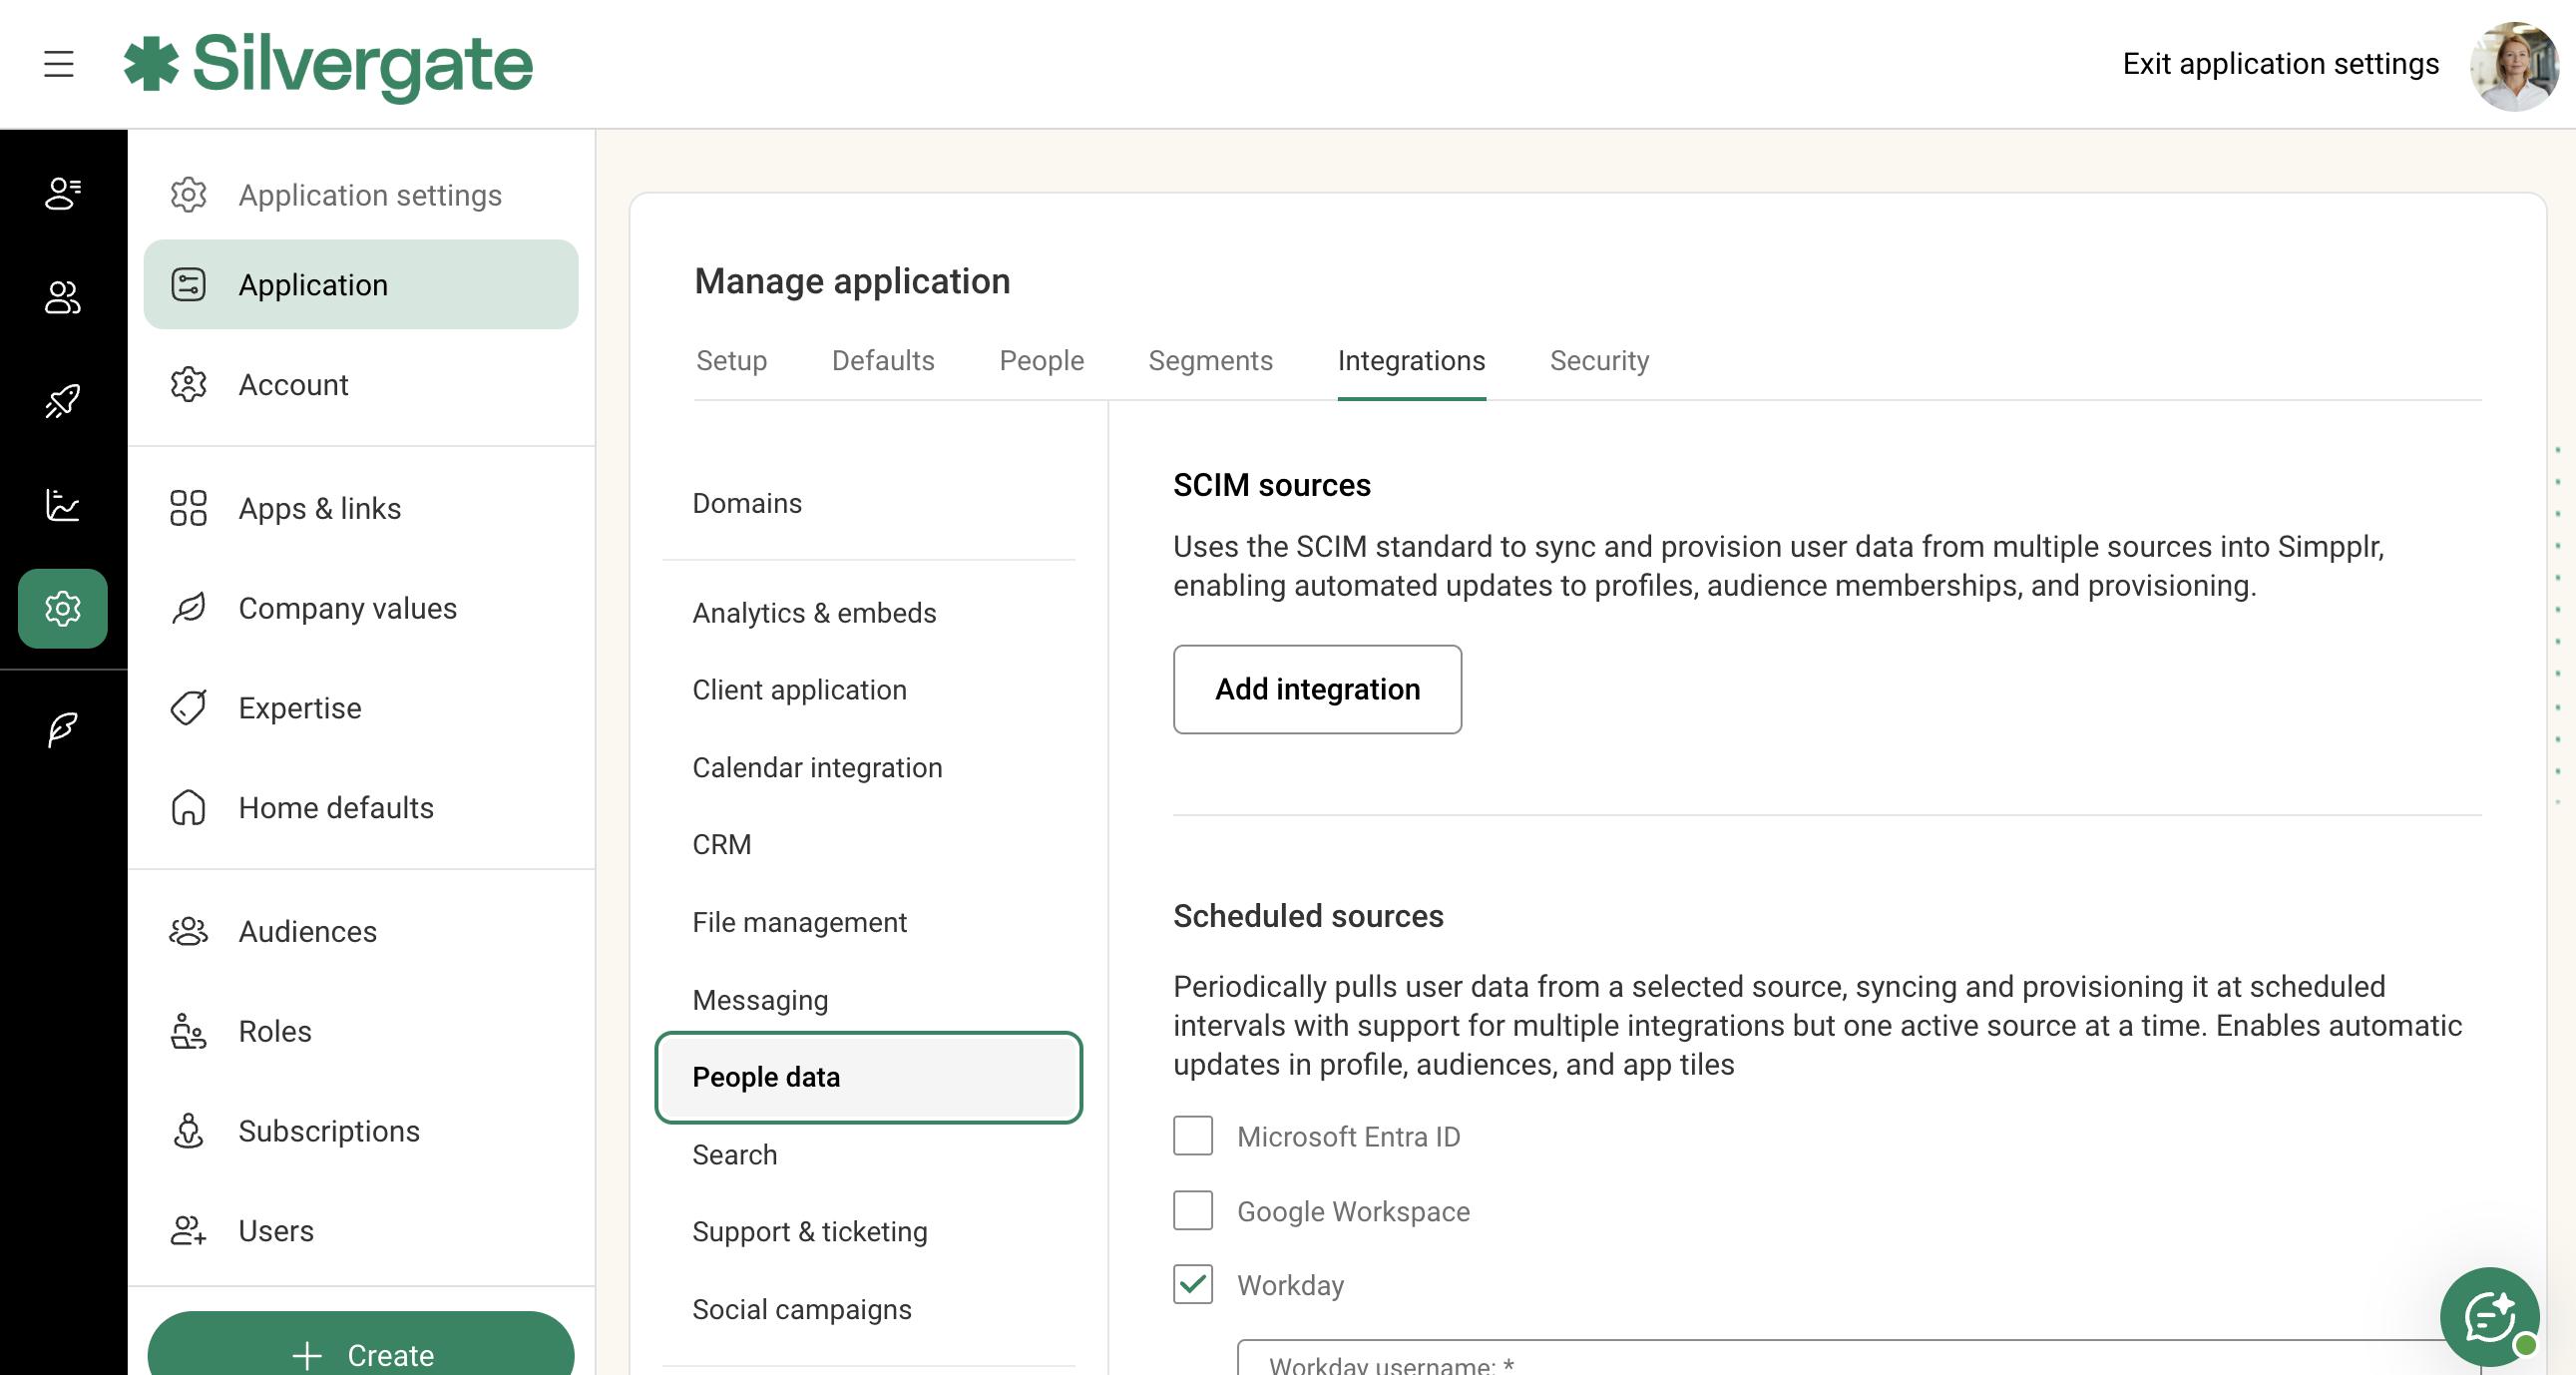This screenshot has width=2576, height=1375.
Task: Click the user avatar photo
Action: tap(2513, 66)
